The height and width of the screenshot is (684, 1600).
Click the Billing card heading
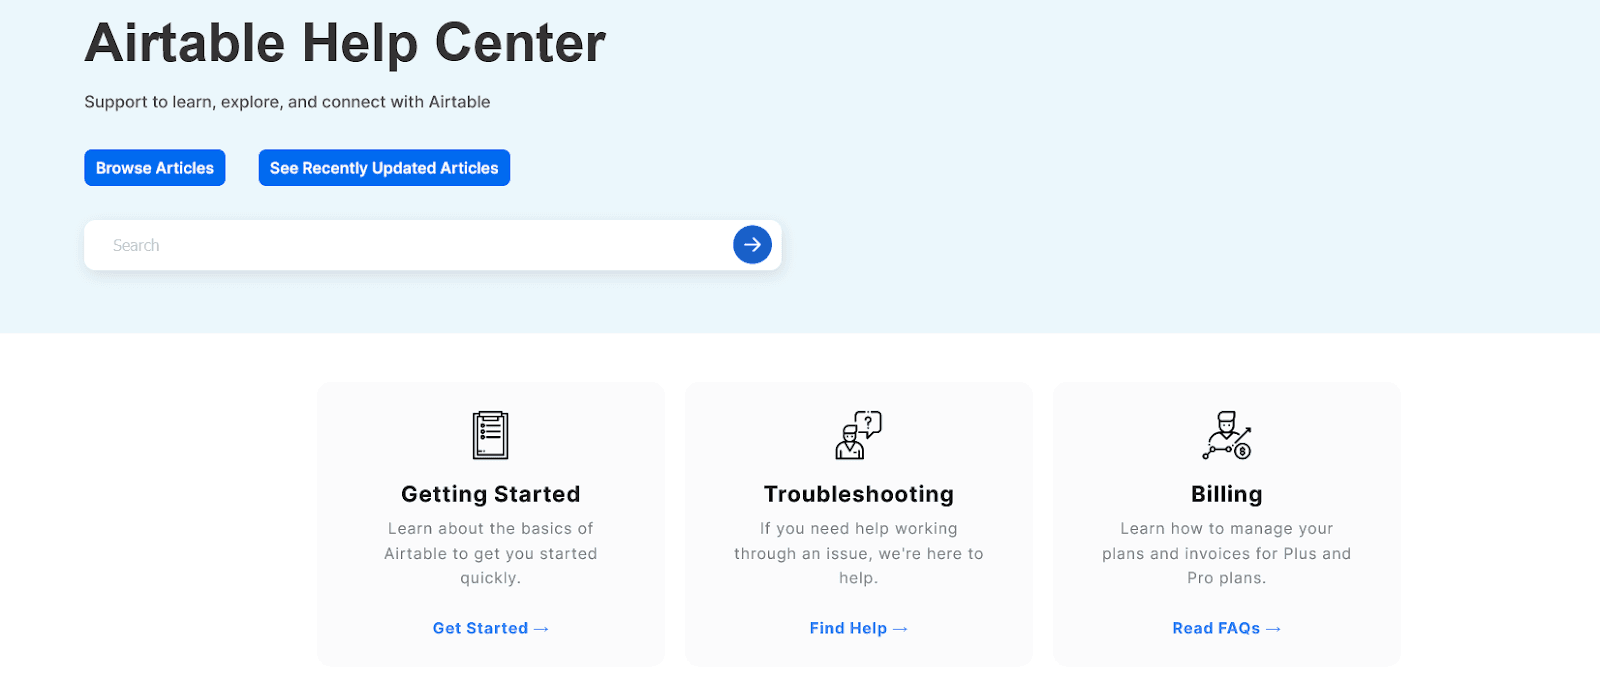[1226, 494]
